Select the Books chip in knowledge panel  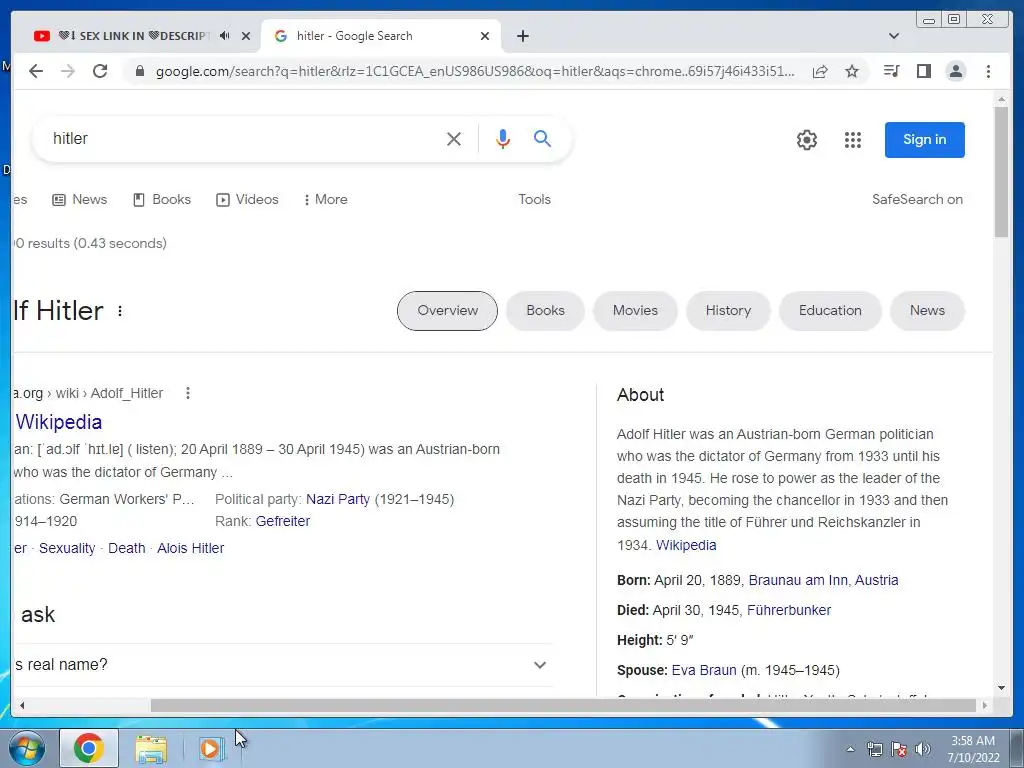point(545,311)
